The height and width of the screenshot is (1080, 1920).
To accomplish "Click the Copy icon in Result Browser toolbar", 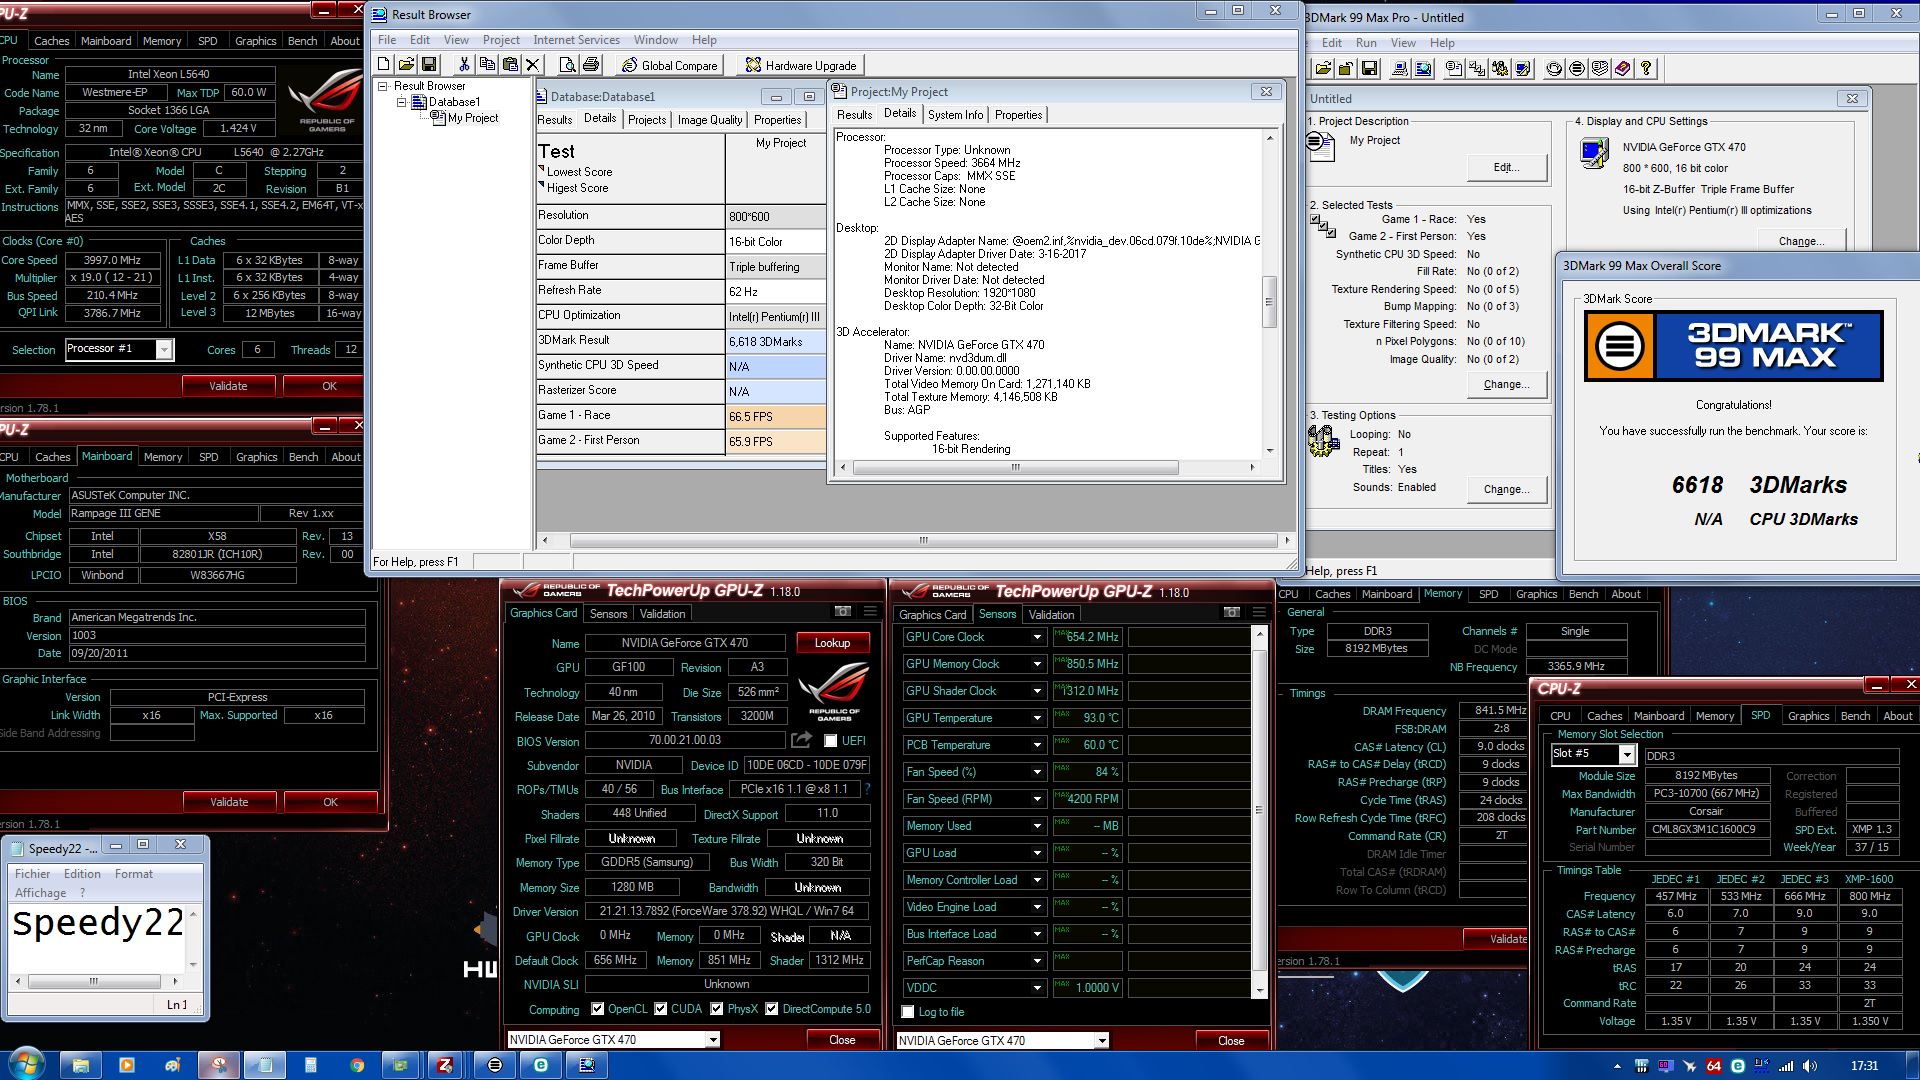I will (x=487, y=65).
